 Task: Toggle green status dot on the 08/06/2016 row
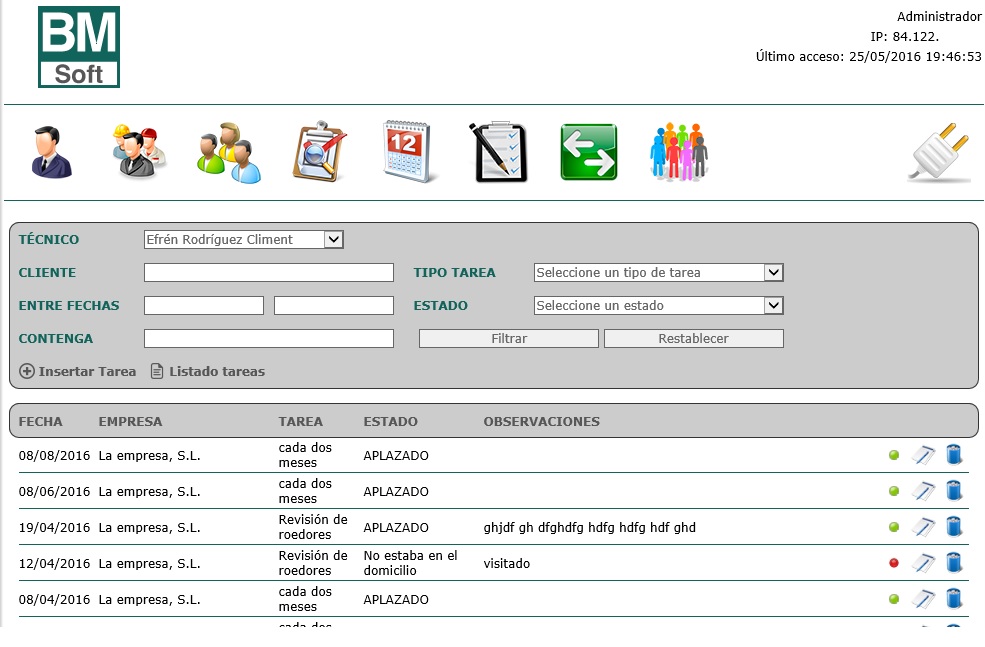pyautogui.click(x=894, y=491)
